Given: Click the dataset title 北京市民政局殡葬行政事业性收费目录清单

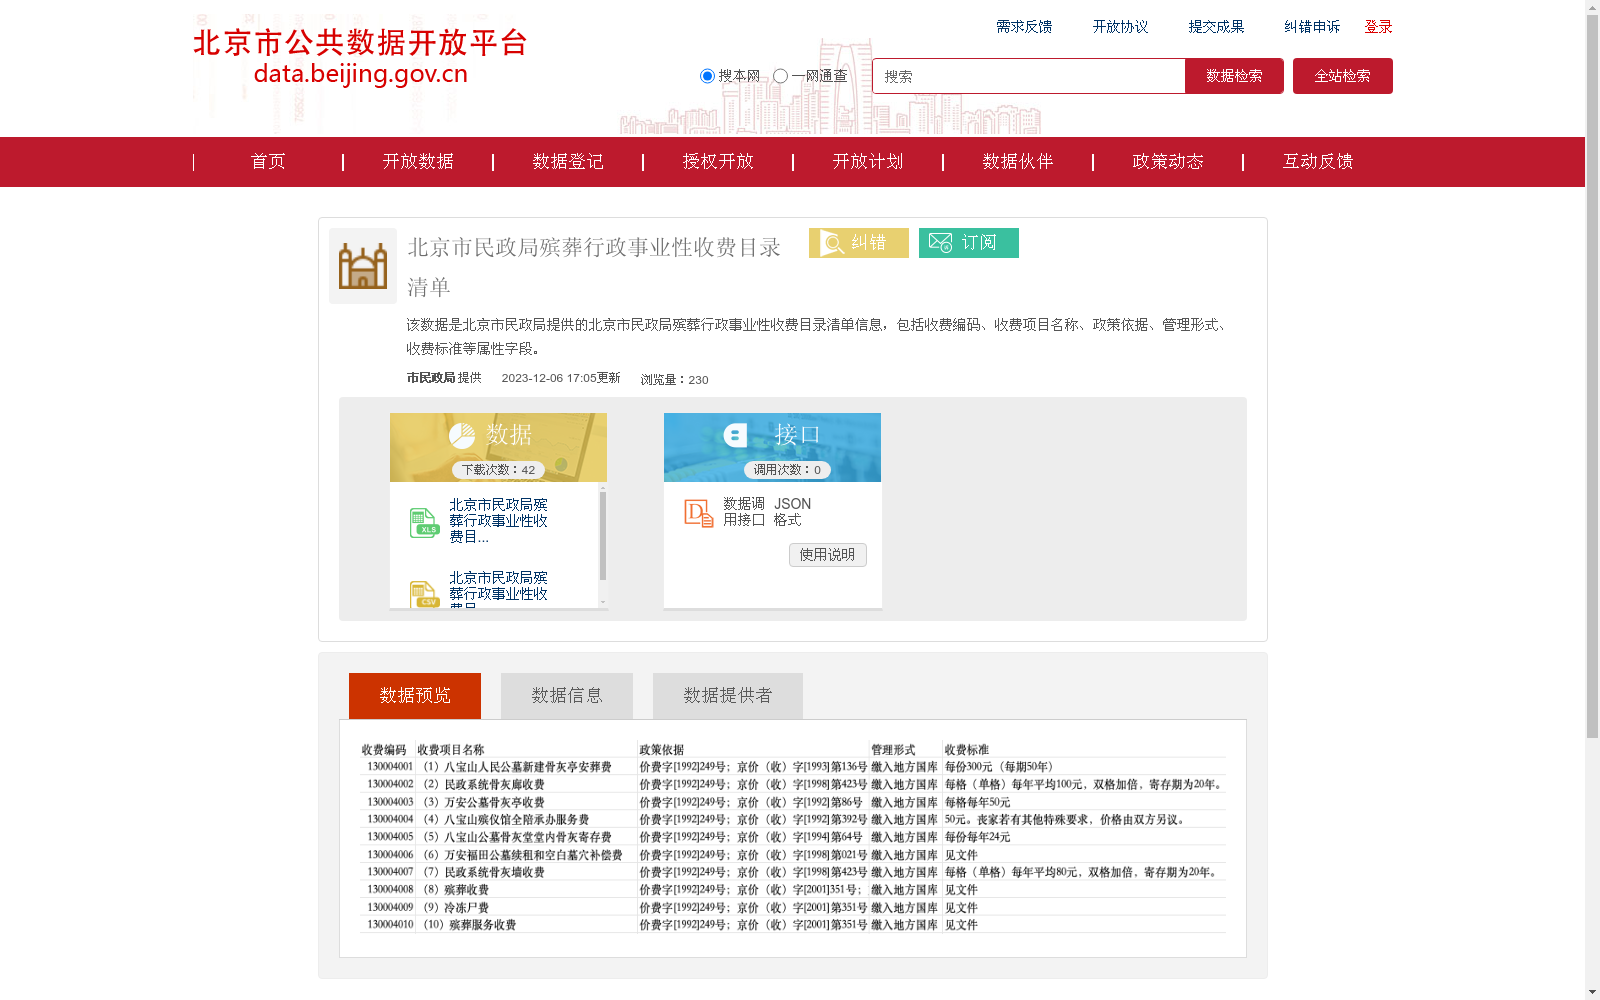Looking at the screenshot, I should point(594,267).
